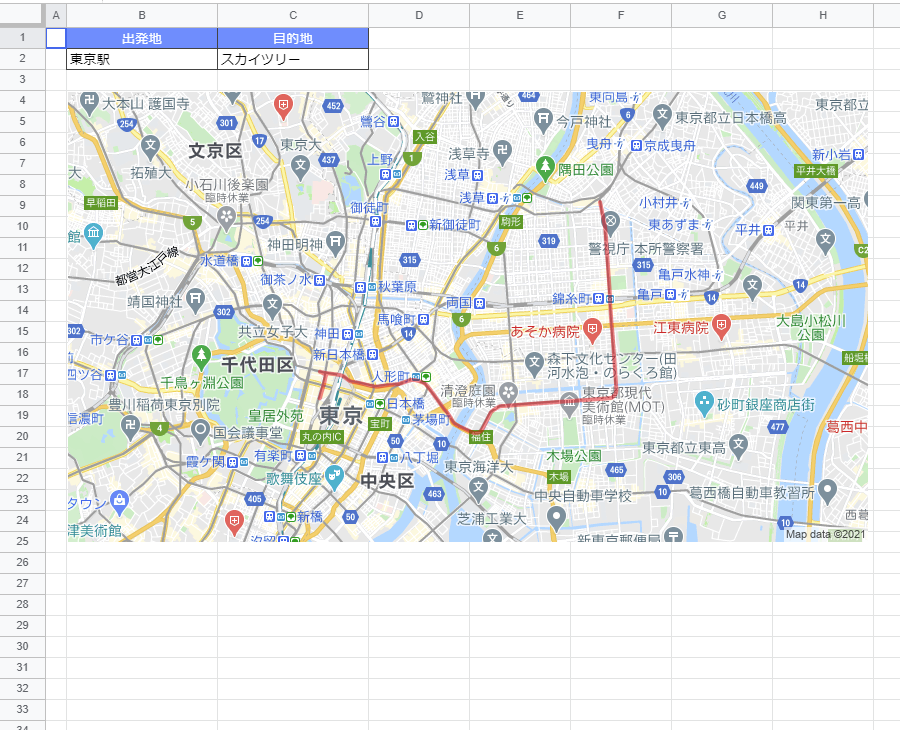900x730 pixels.
Task: Click the flower icon at 小石川後楽園
Action: coord(227,214)
